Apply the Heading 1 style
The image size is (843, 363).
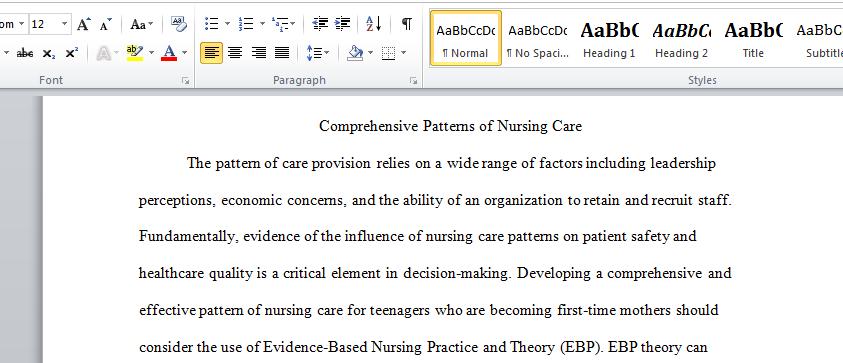[609, 38]
